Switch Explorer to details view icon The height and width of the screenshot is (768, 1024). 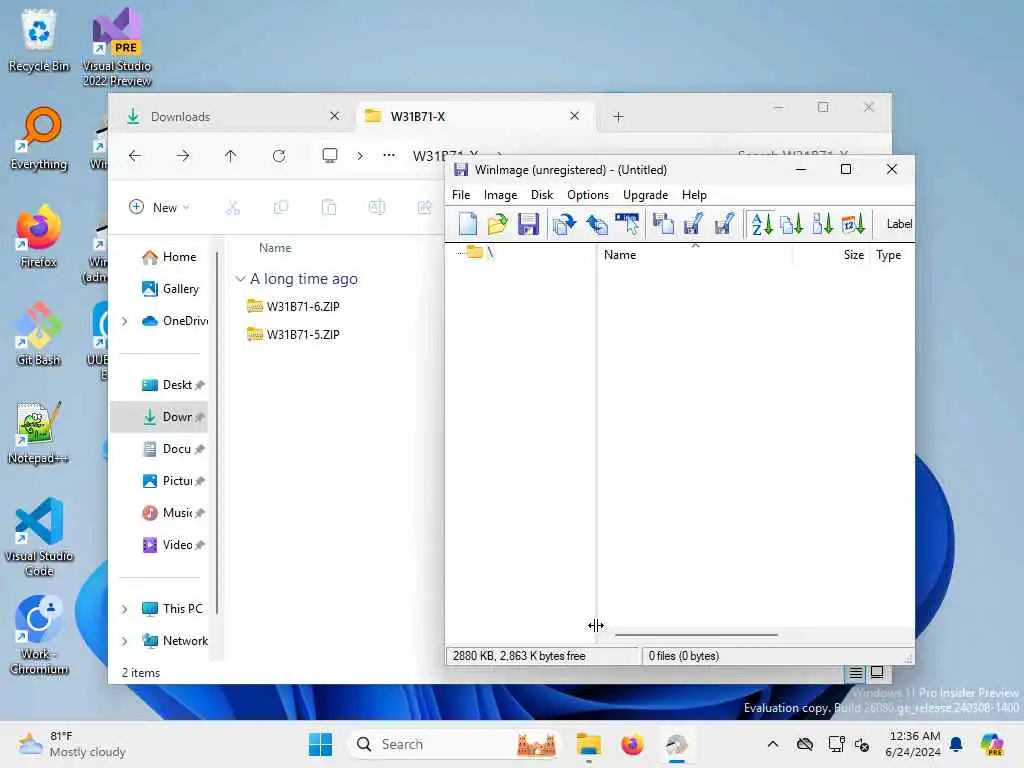[x=856, y=673]
